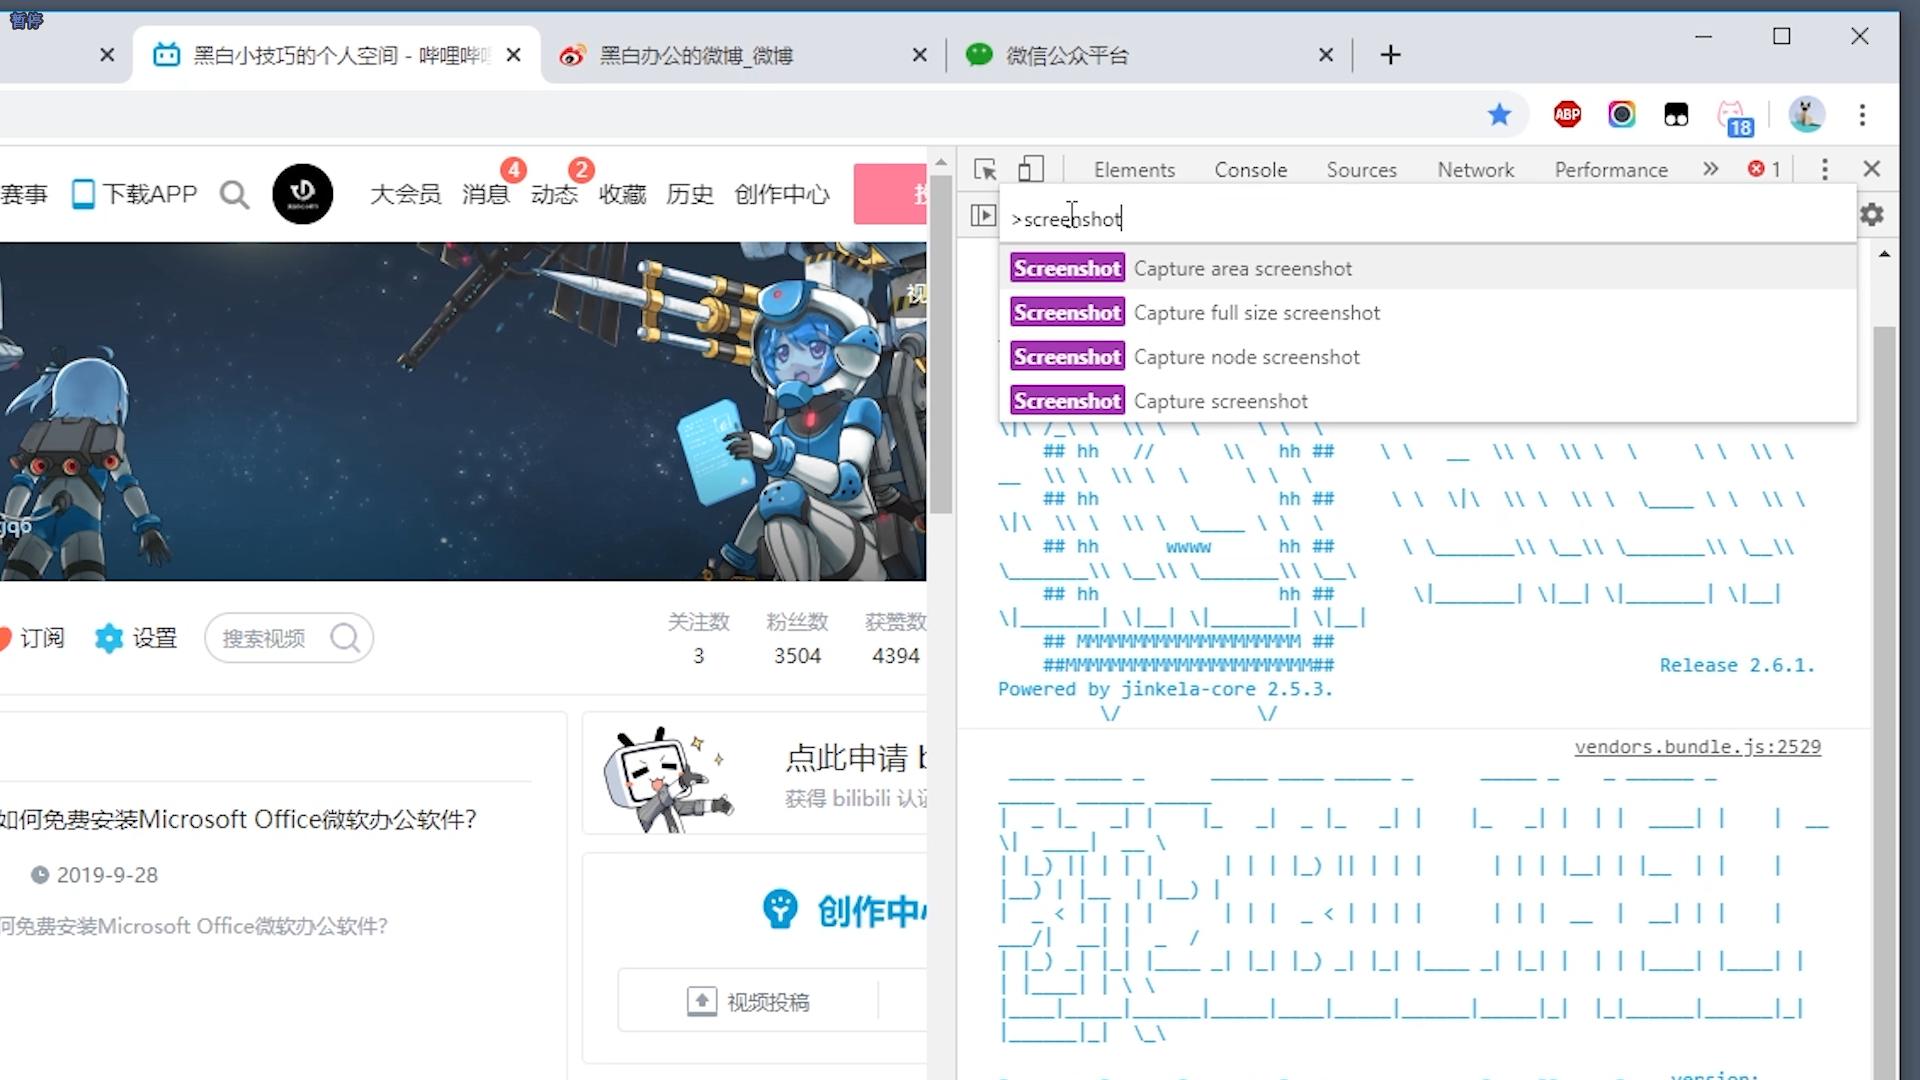Open vendors.bundle.js:2529 source link in console
Image resolution: width=1920 pixels, height=1080 pixels.
coord(1697,746)
